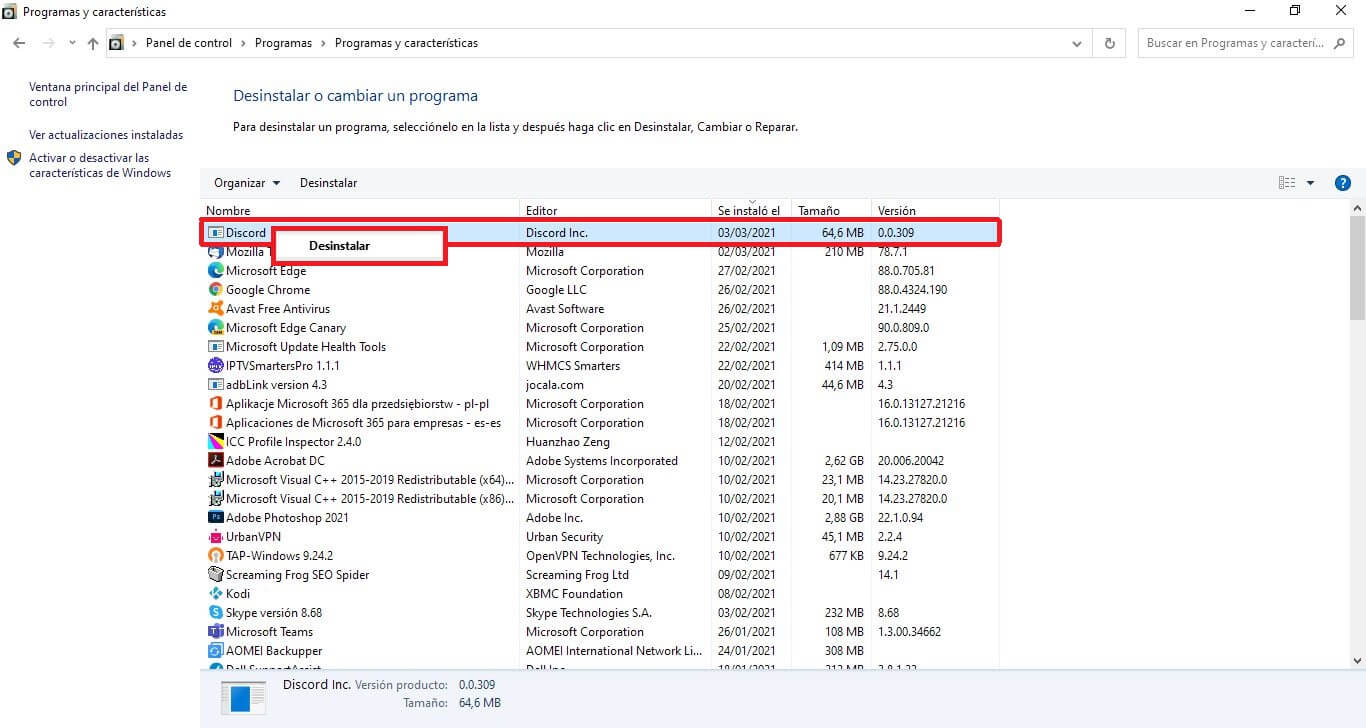Select the Discord program icon

(216, 233)
